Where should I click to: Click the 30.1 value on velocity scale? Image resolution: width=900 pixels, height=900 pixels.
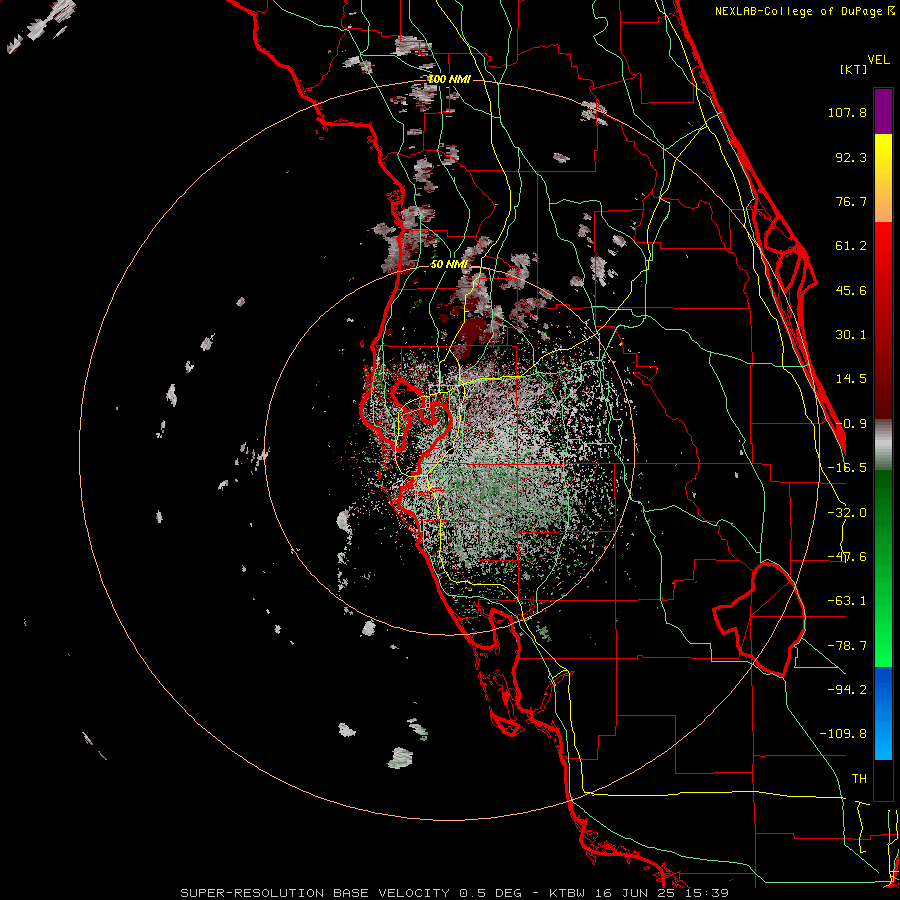pyautogui.click(x=851, y=335)
